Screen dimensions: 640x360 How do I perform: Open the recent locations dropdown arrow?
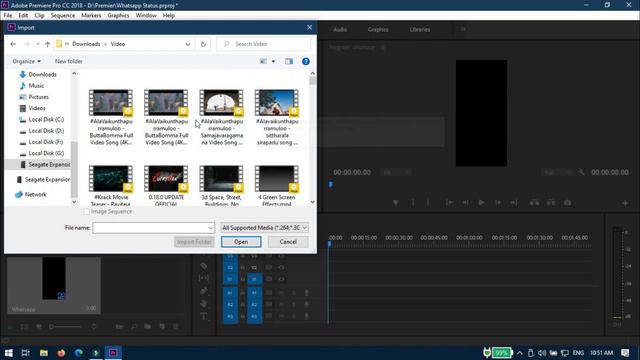tap(38, 44)
